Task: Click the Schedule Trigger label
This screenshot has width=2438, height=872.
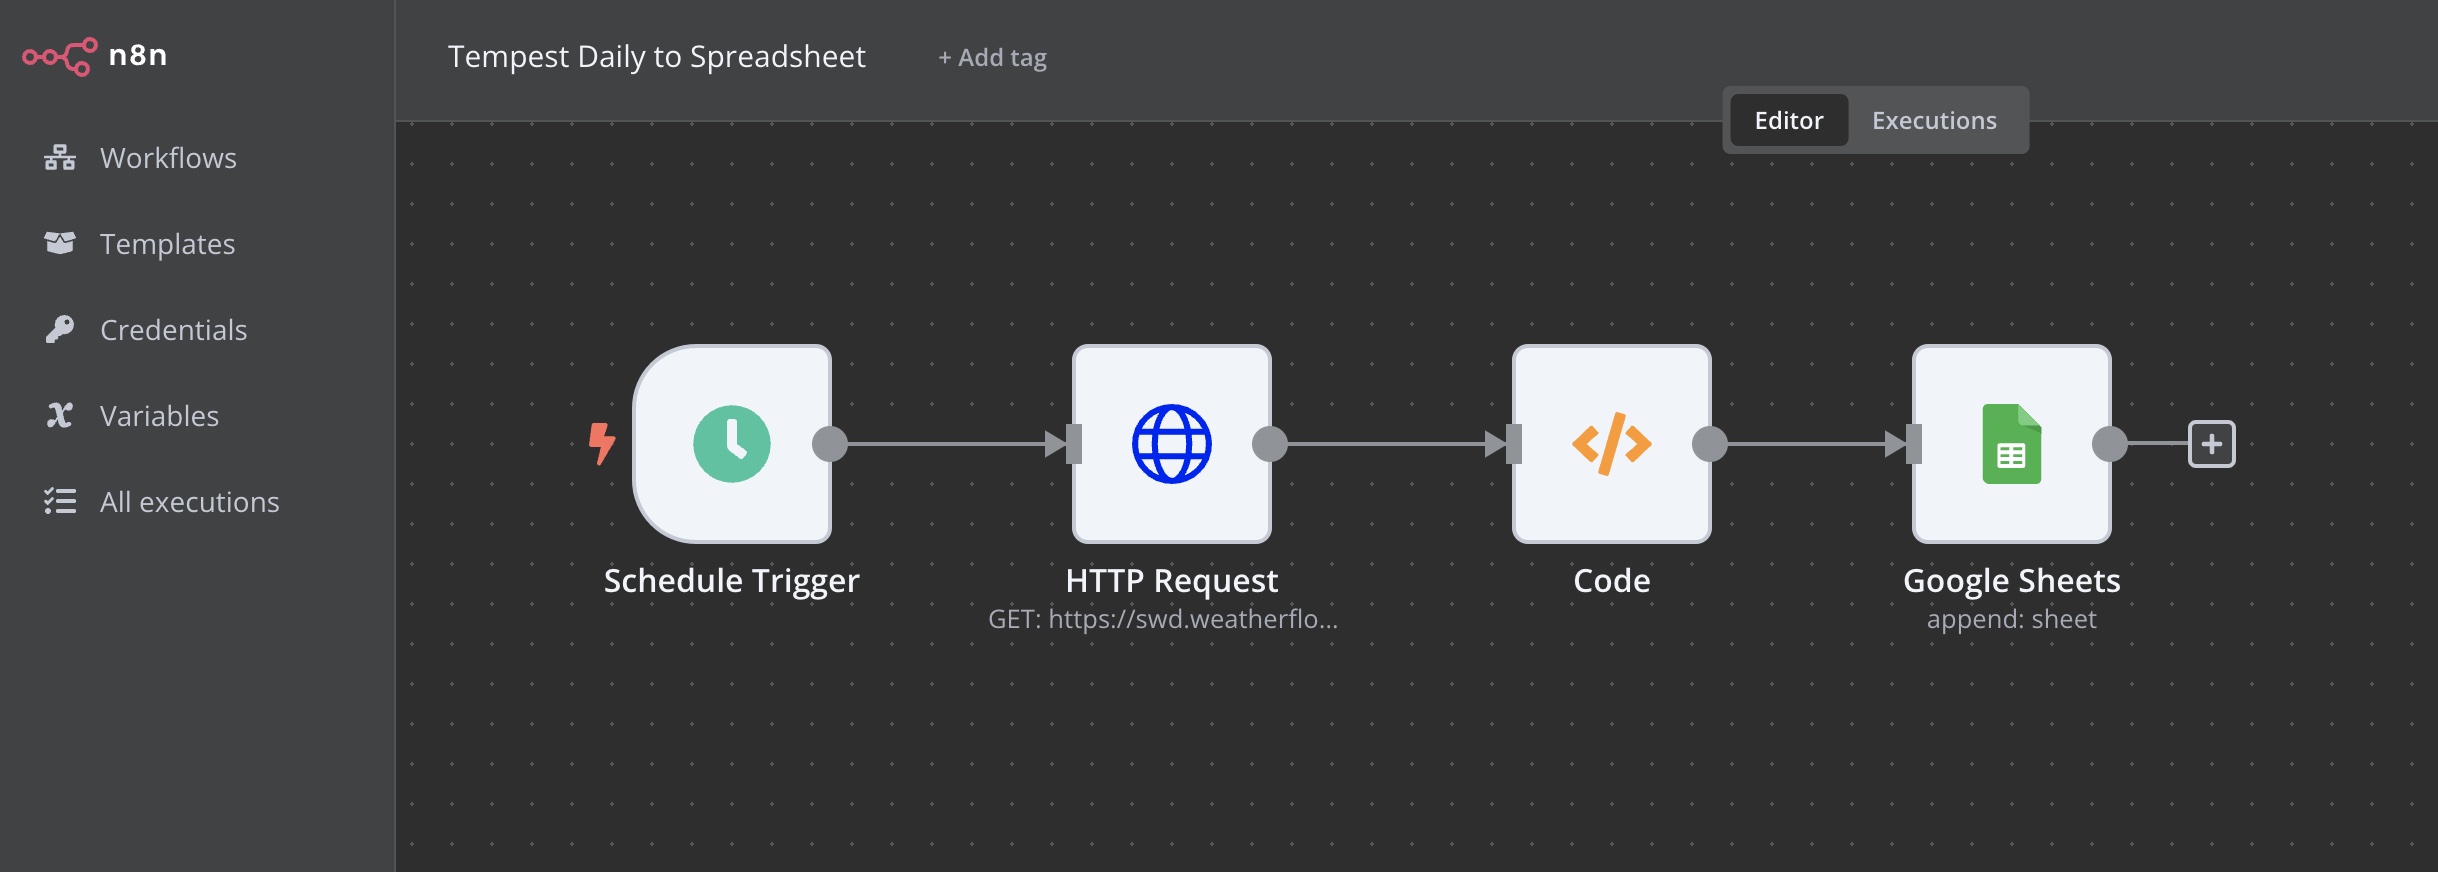Action: 731,581
